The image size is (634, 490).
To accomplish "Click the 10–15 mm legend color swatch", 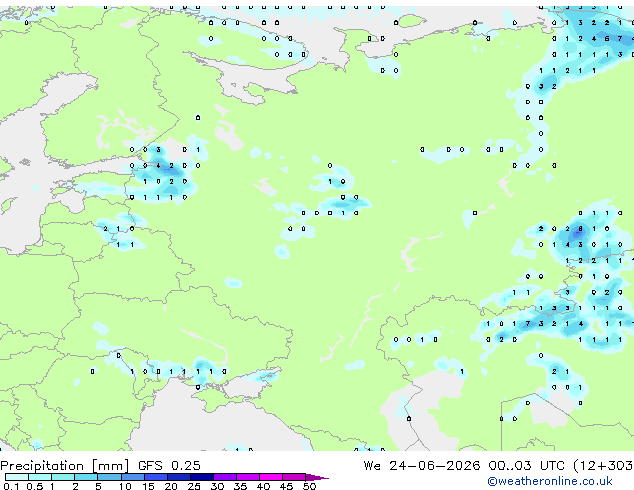I will pos(132,477).
